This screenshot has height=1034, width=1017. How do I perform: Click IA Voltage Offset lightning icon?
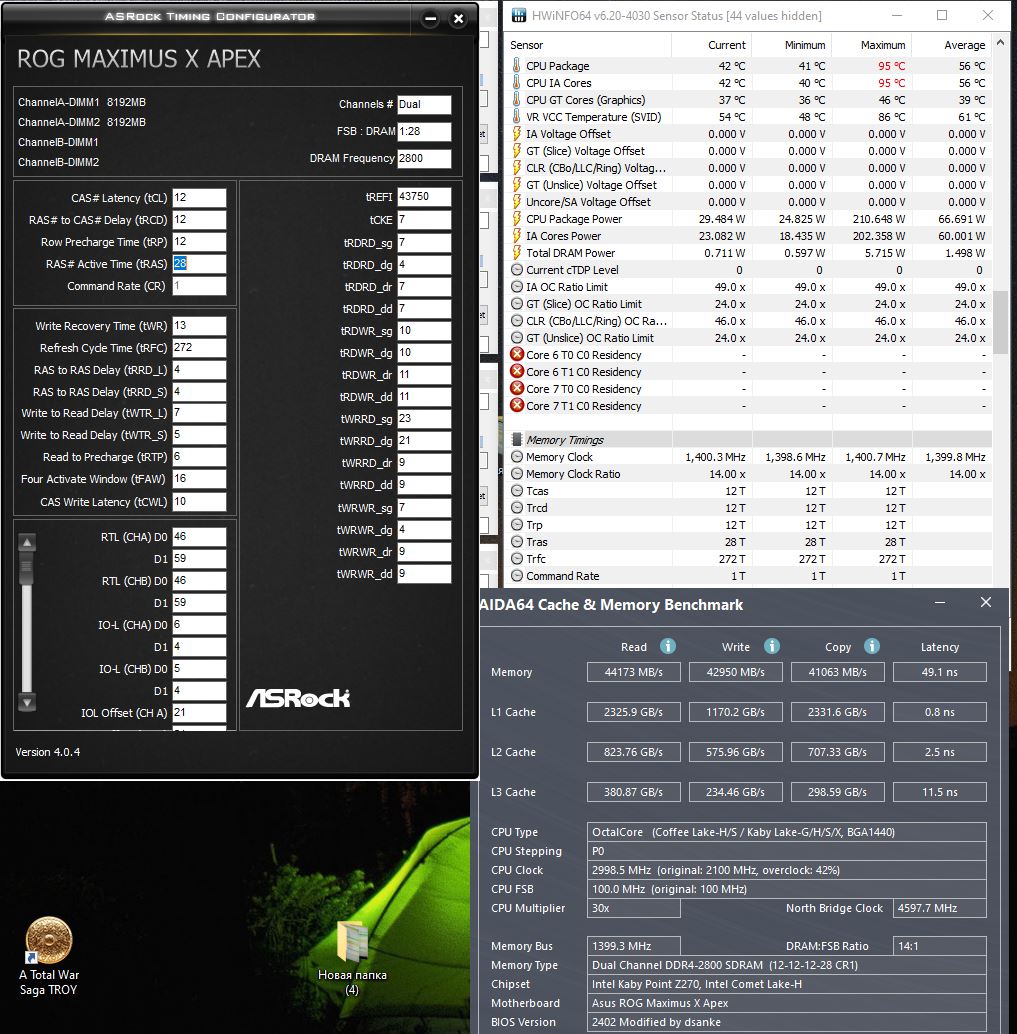pos(516,134)
